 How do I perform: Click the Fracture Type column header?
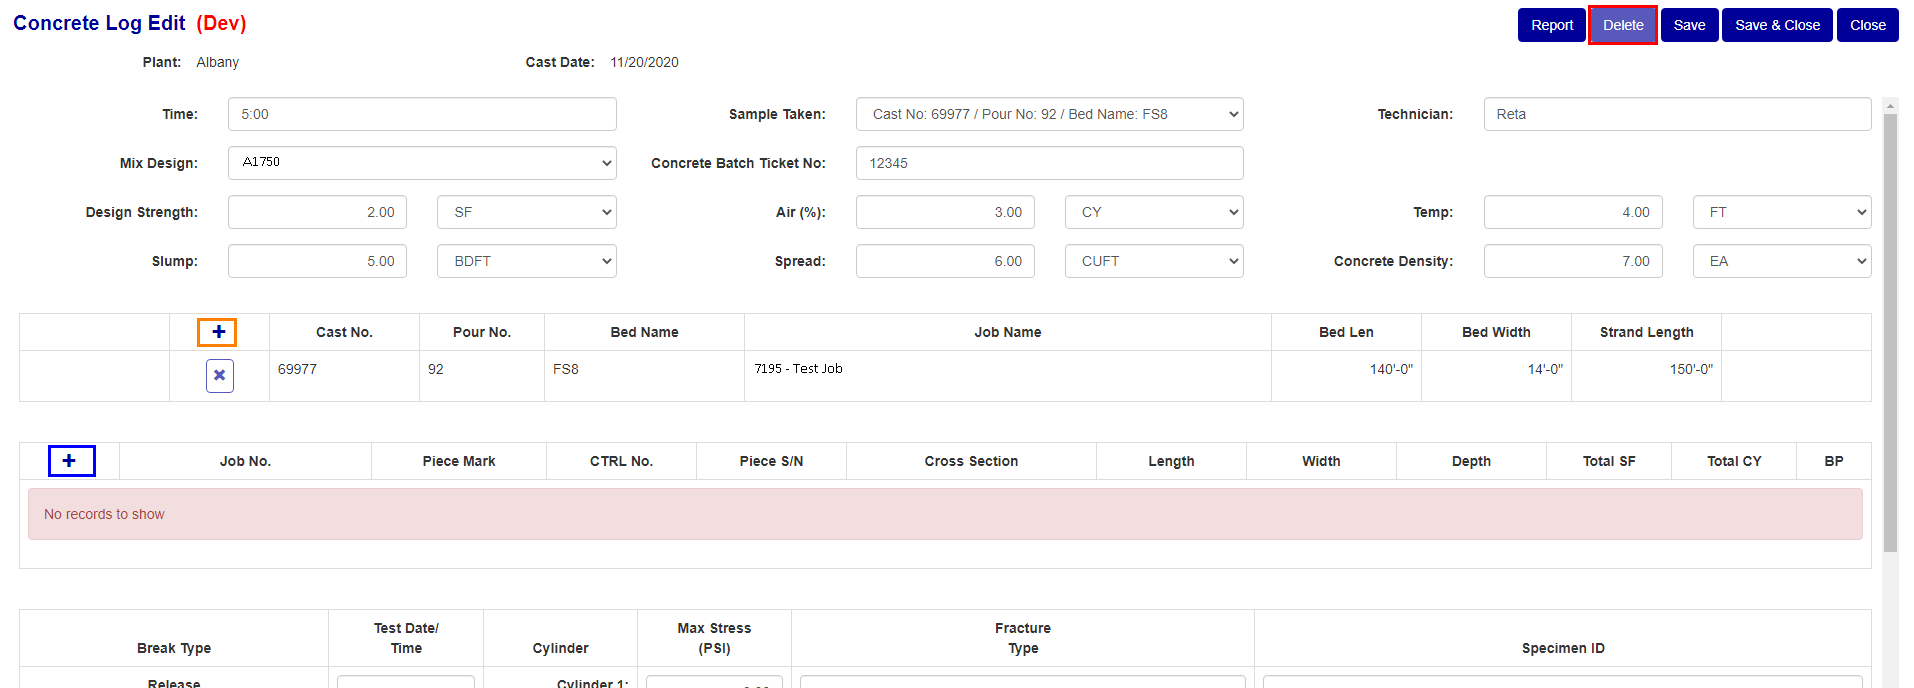[x=1023, y=638]
